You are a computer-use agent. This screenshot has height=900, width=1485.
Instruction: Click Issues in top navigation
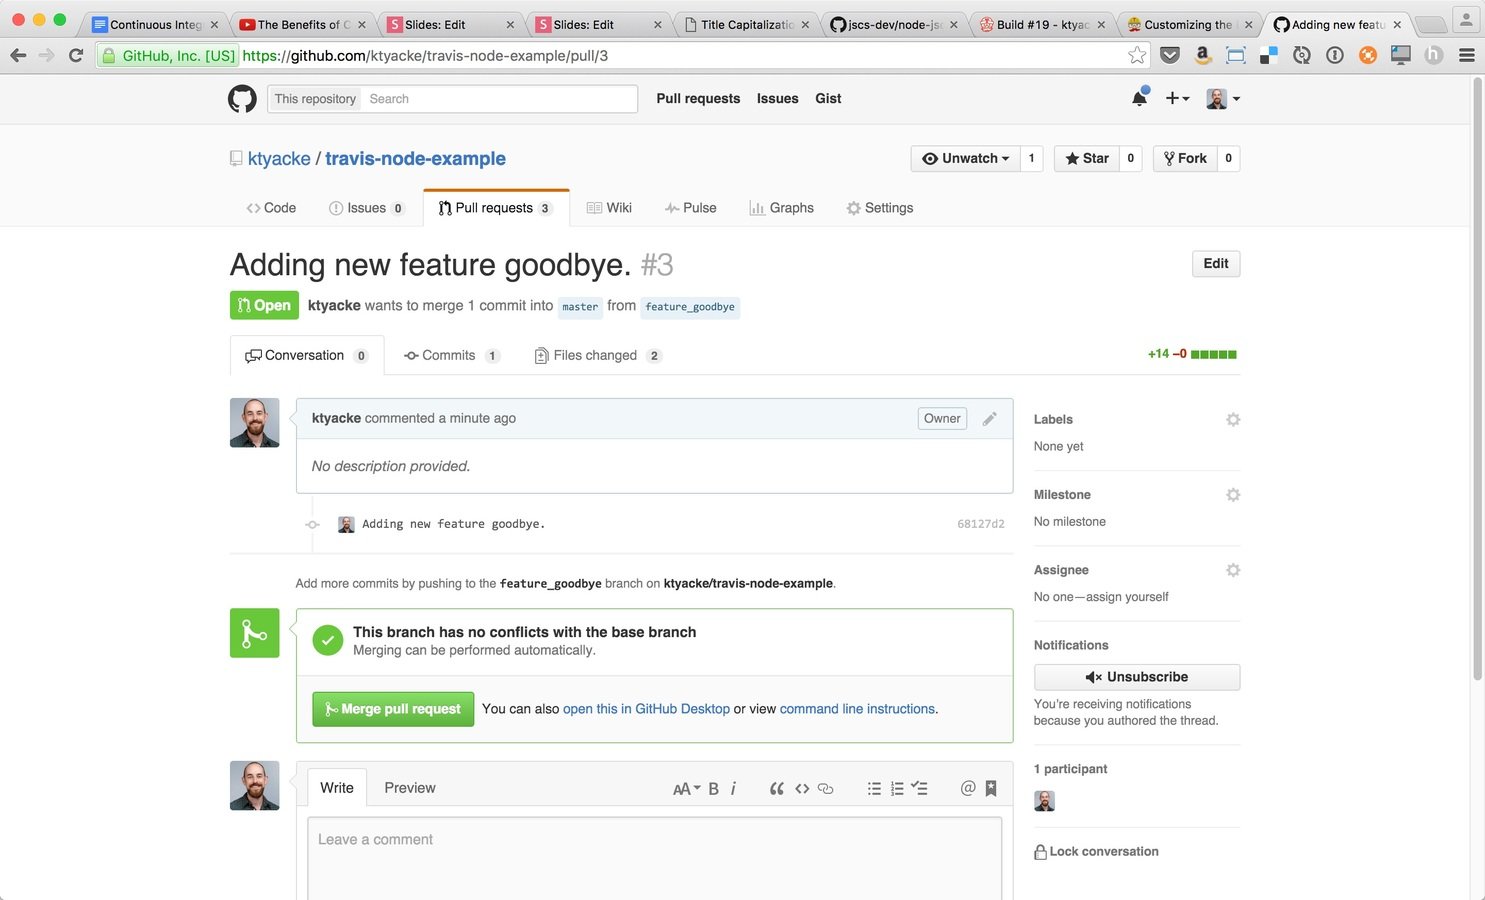tap(777, 98)
